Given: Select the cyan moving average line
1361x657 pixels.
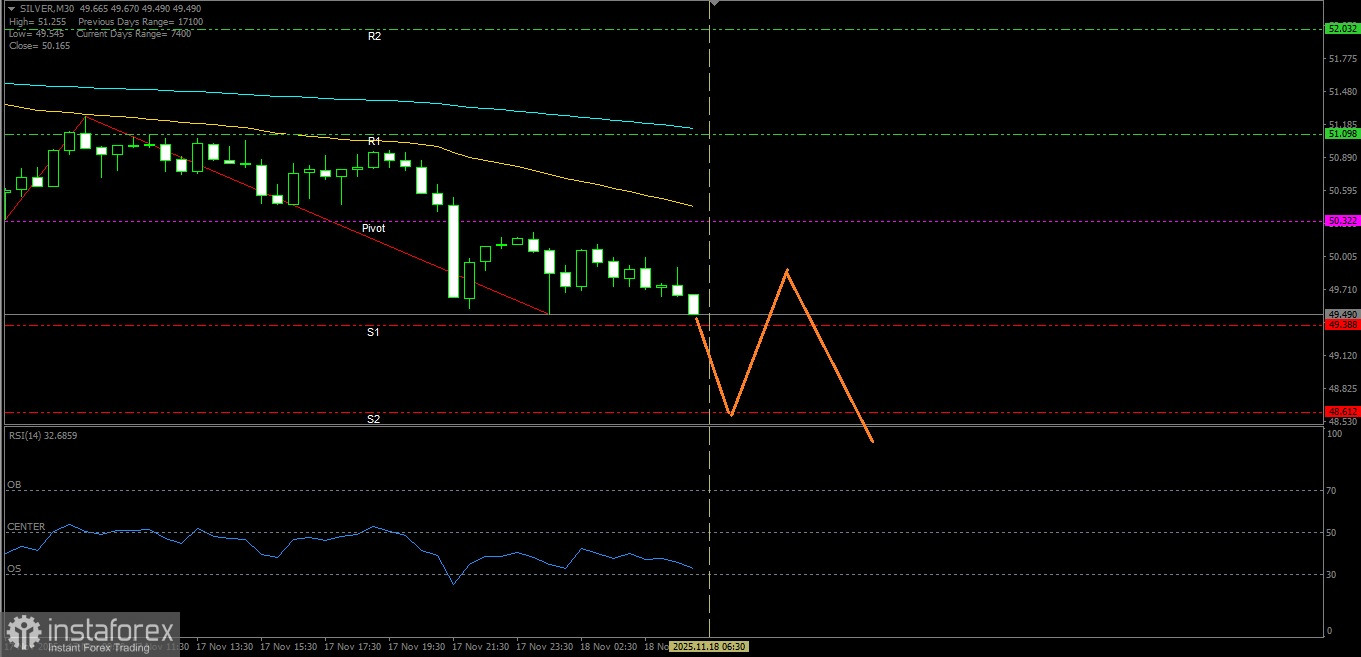Looking at the screenshot, I should [350, 99].
